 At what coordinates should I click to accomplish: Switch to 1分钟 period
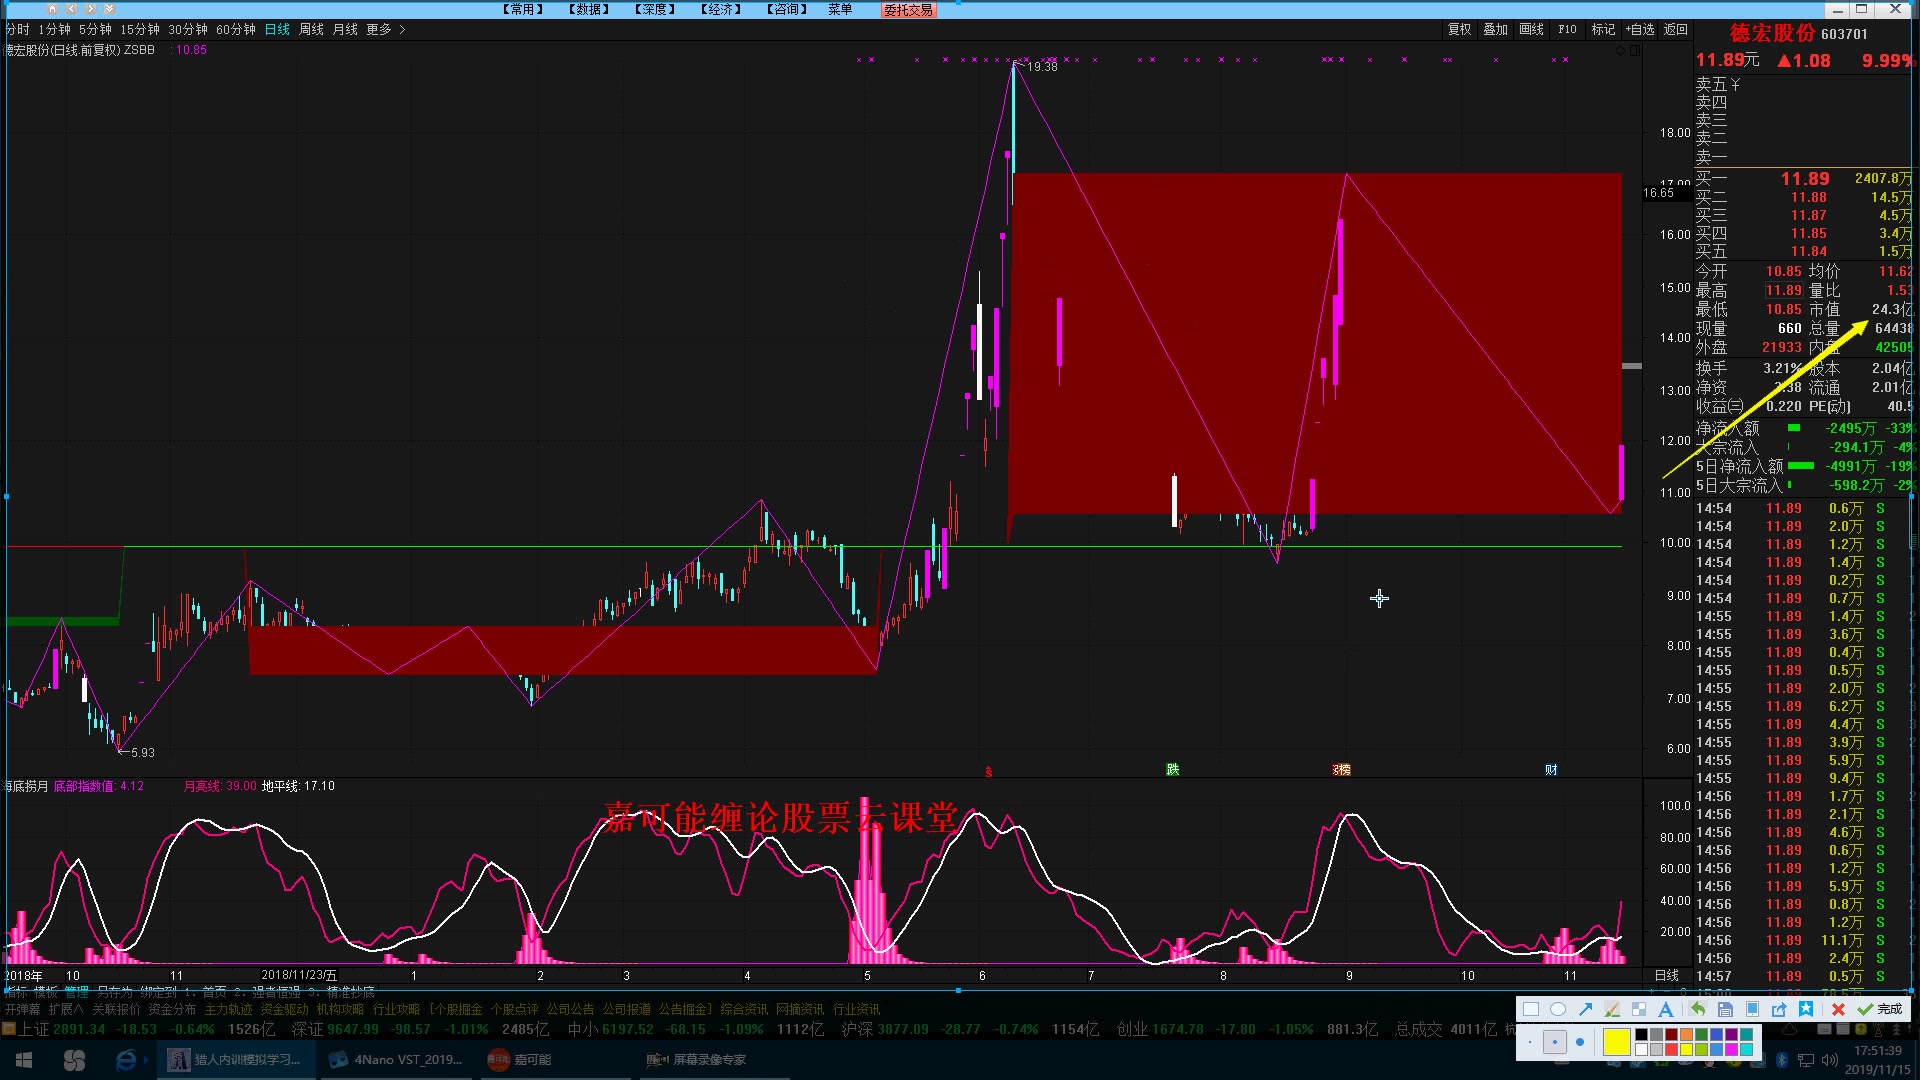[55, 30]
